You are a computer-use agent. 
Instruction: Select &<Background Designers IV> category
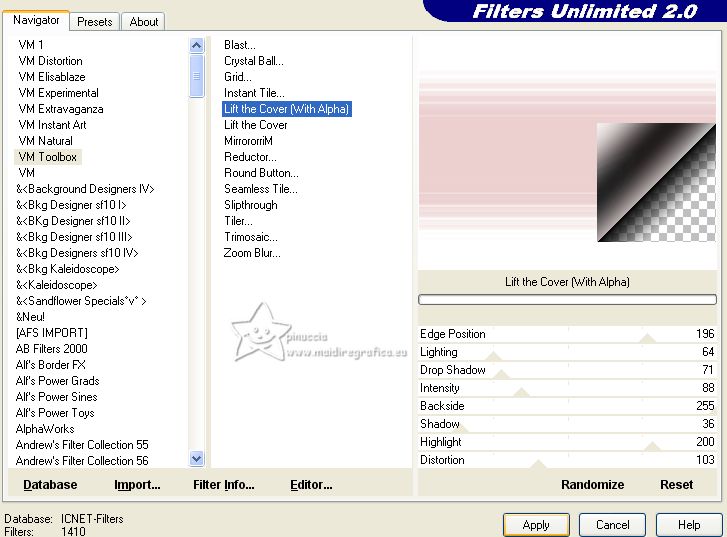85,189
